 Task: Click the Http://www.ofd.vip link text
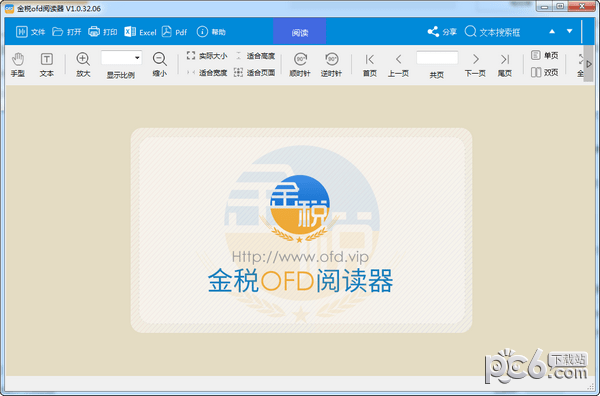click(x=300, y=257)
